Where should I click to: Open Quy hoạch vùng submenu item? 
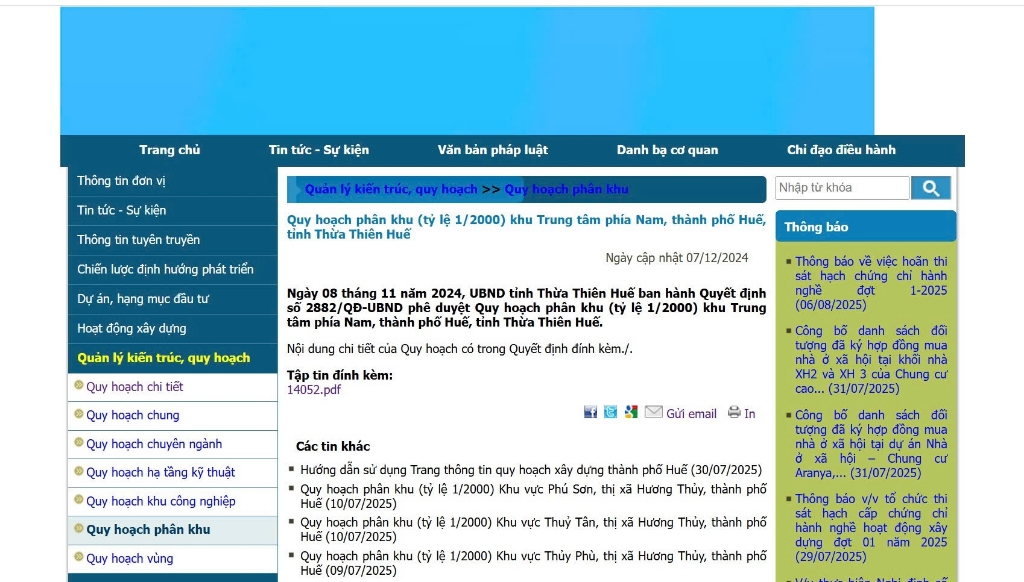172,558
